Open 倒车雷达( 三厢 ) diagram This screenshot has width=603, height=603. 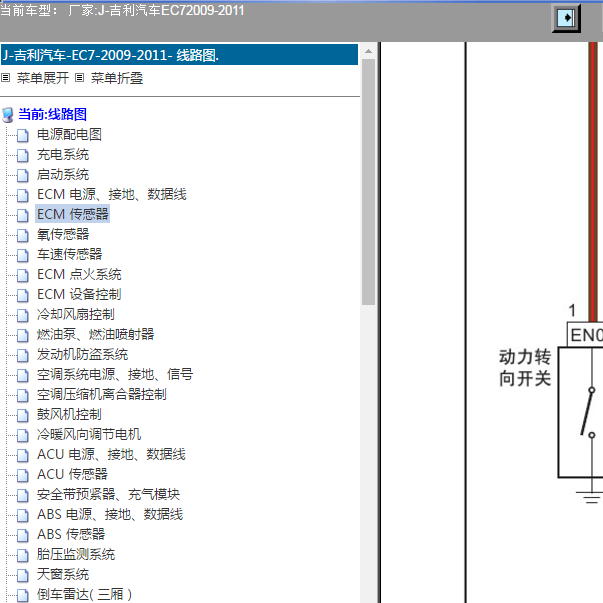tap(84, 595)
